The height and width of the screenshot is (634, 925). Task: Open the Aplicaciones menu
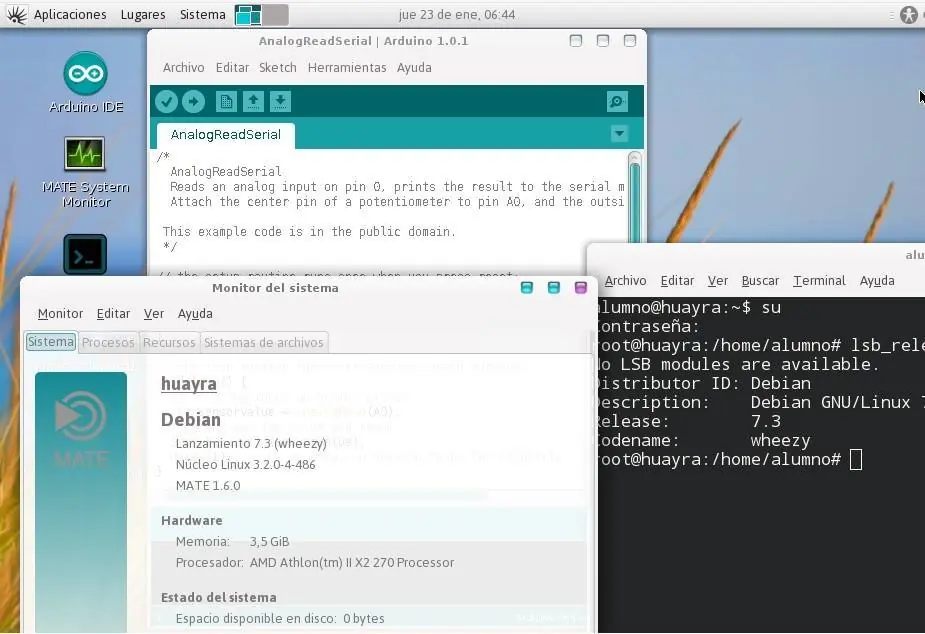[x=70, y=15]
